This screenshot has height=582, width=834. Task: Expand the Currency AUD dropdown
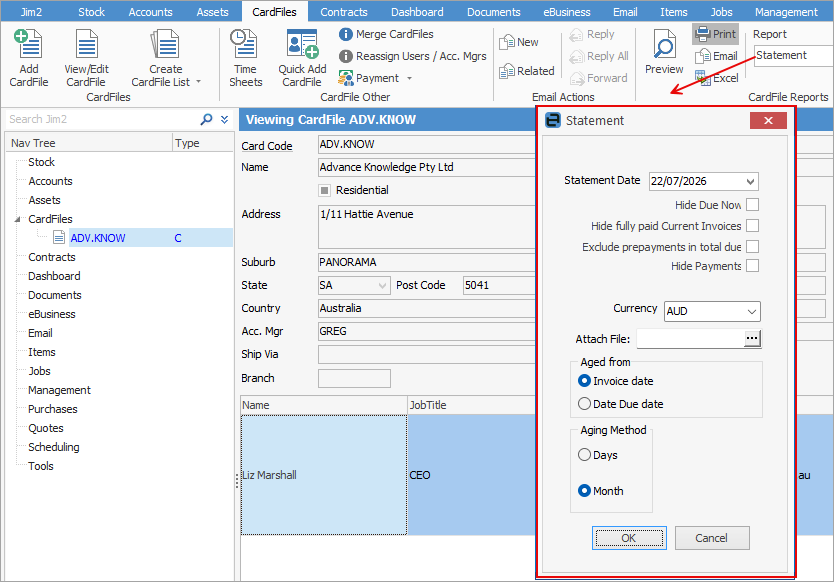tap(752, 311)
